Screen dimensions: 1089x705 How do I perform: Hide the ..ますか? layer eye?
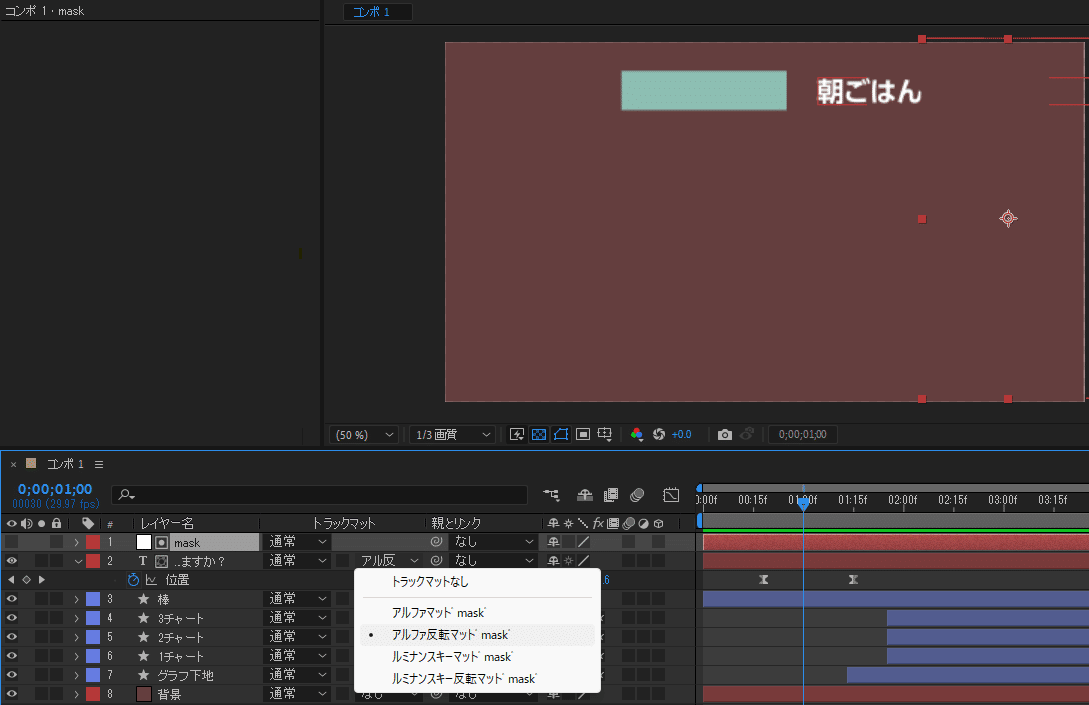pyautogui.click(x=12, y=561)
